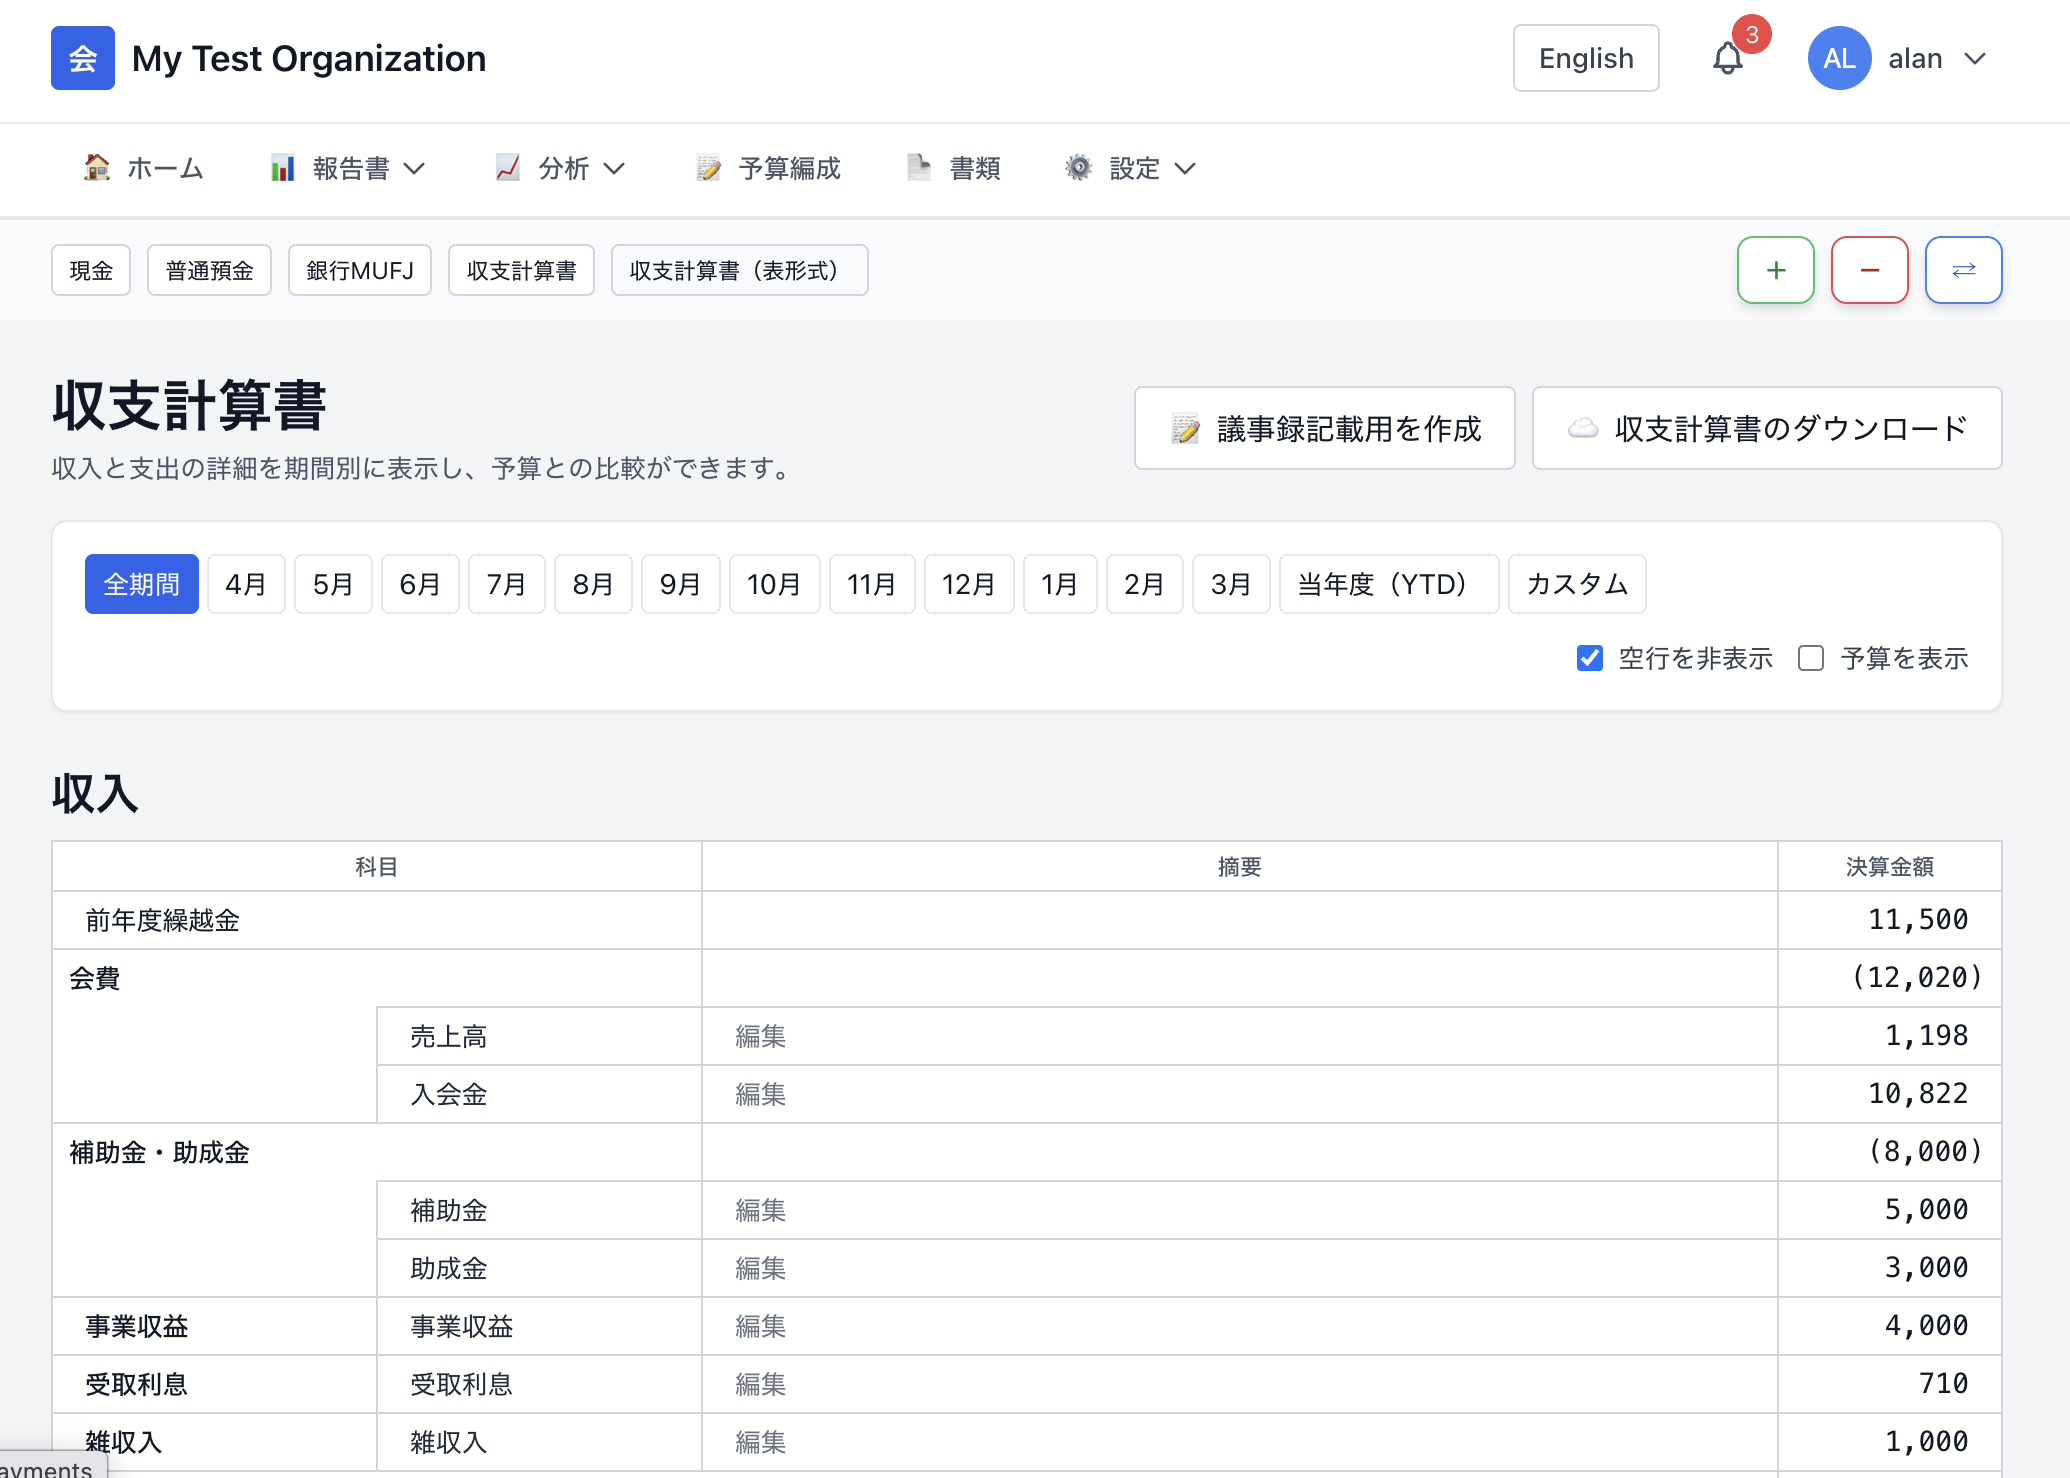This screenshot has width=2070, height=1478.
Task: Open 予算編成 with the pencil-notepad icon
Action: click(709, 168)
